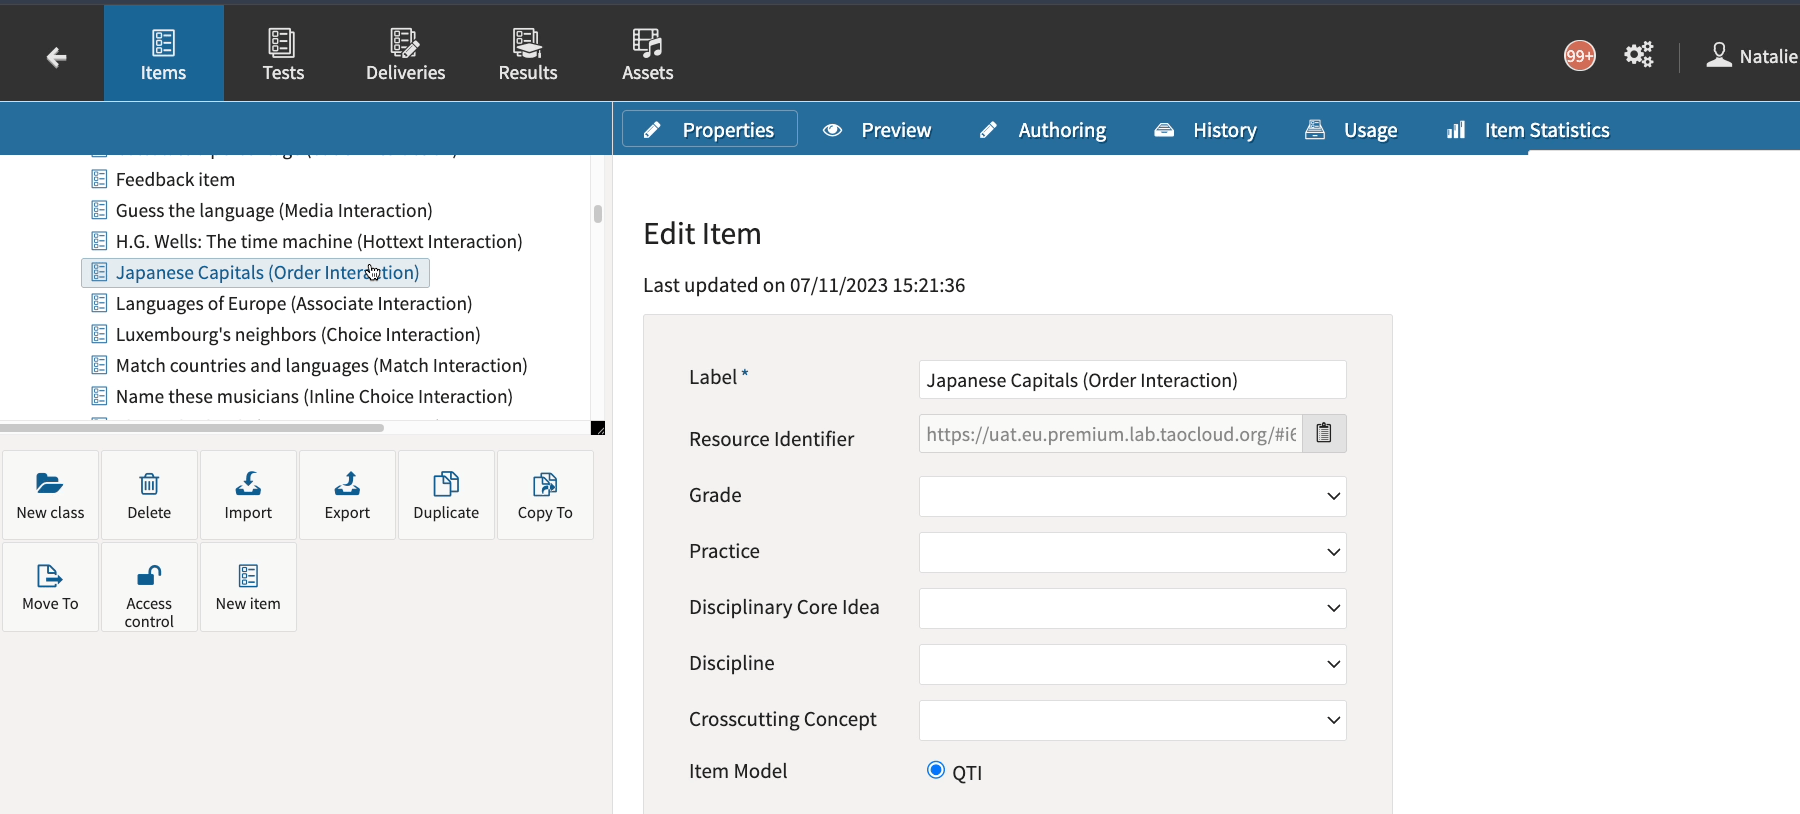Select Feedback item in the tree
1800x814 pixels.
click(x=175, y=180)
